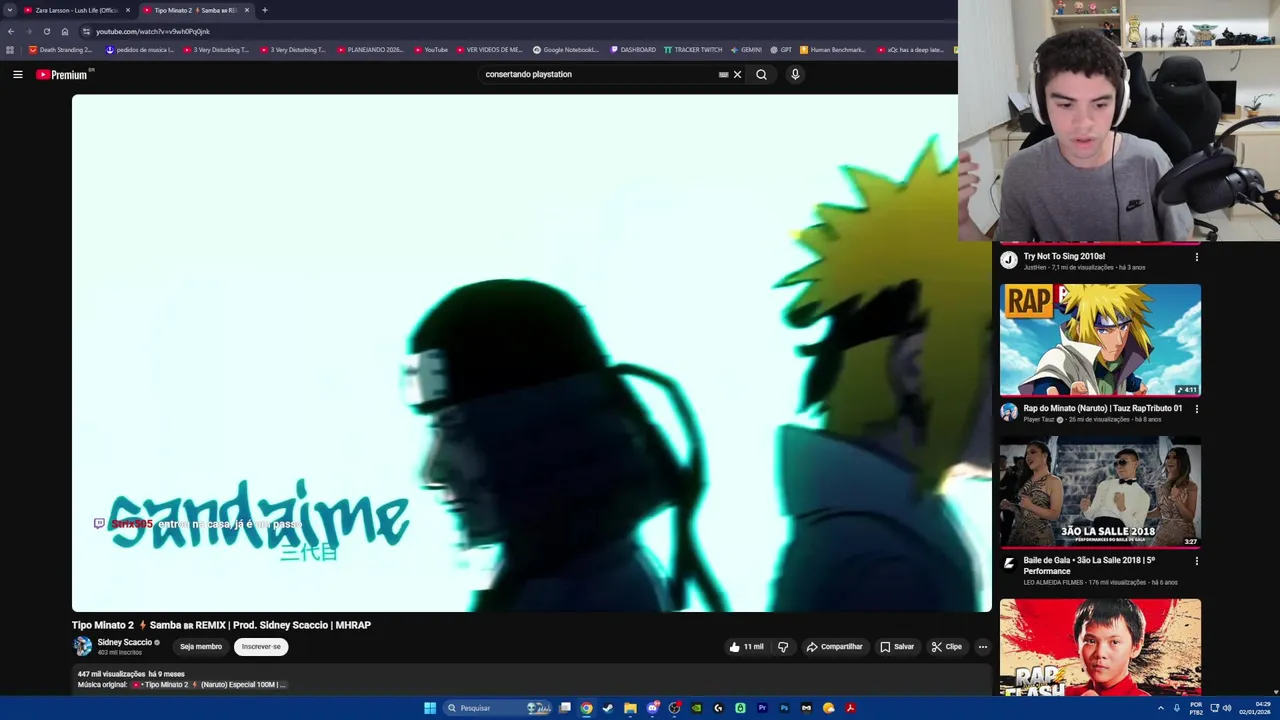Go to browser home page

click(64, 31)
